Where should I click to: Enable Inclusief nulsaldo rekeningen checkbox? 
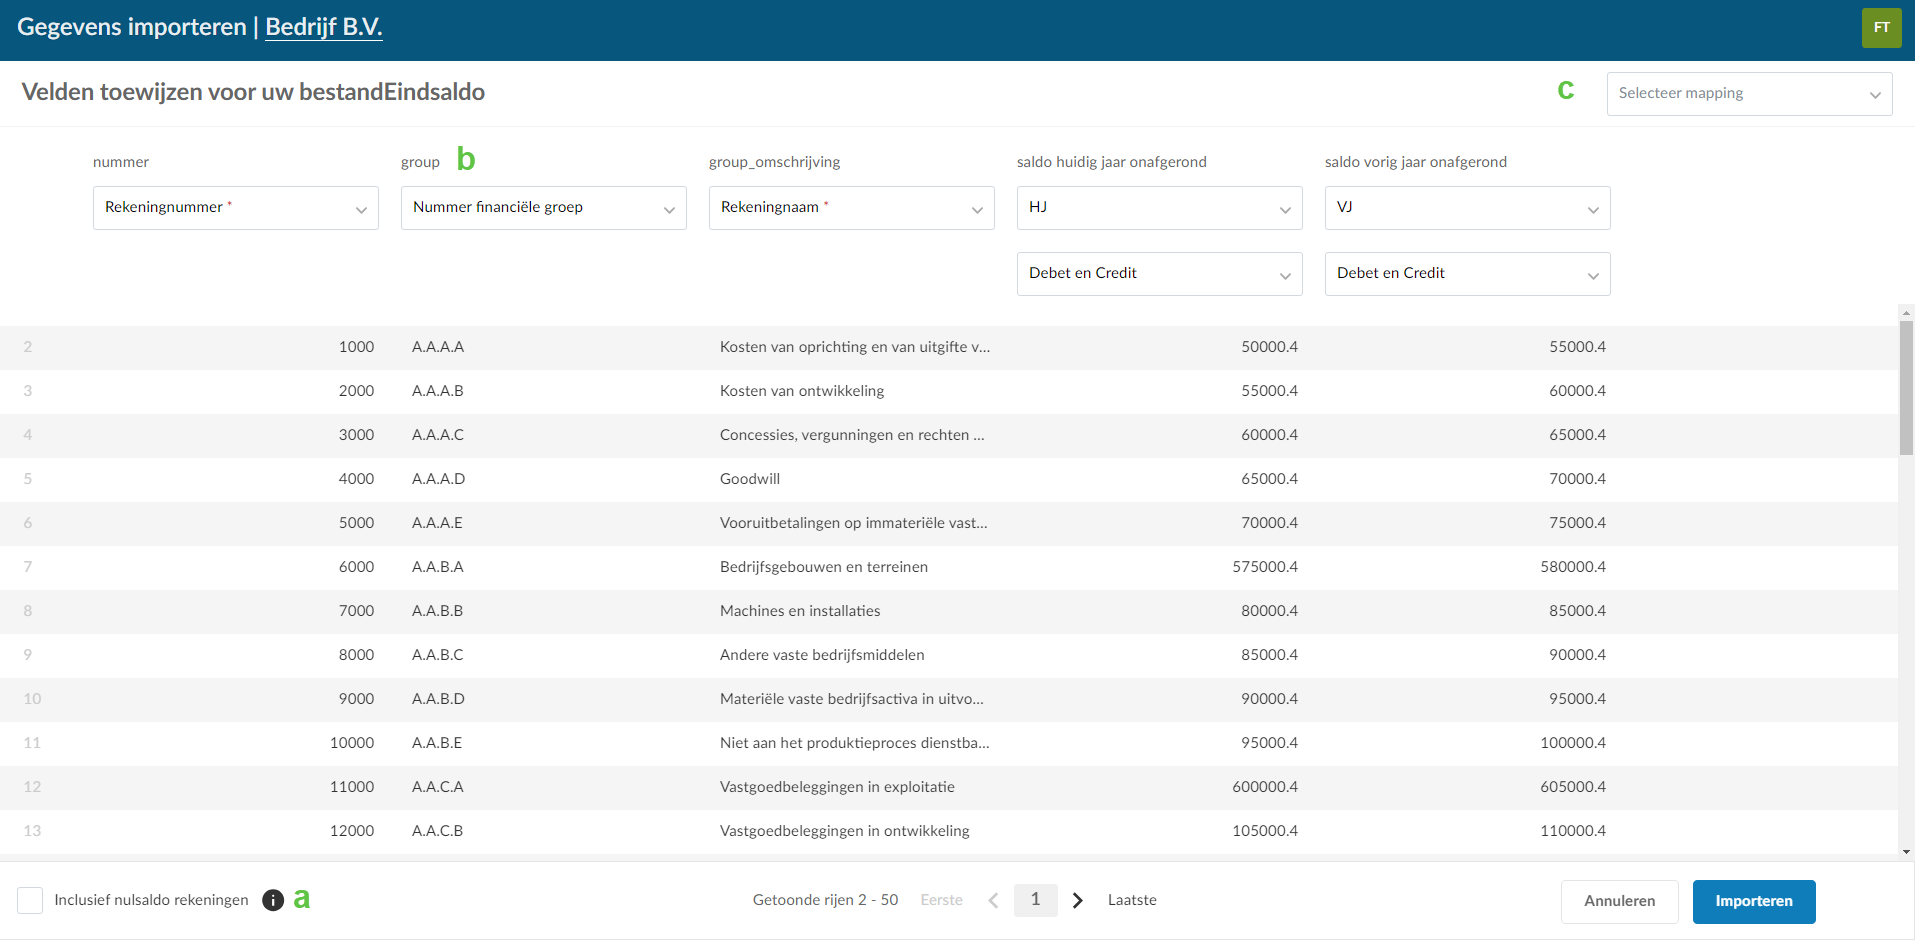(x=30, y=900)
